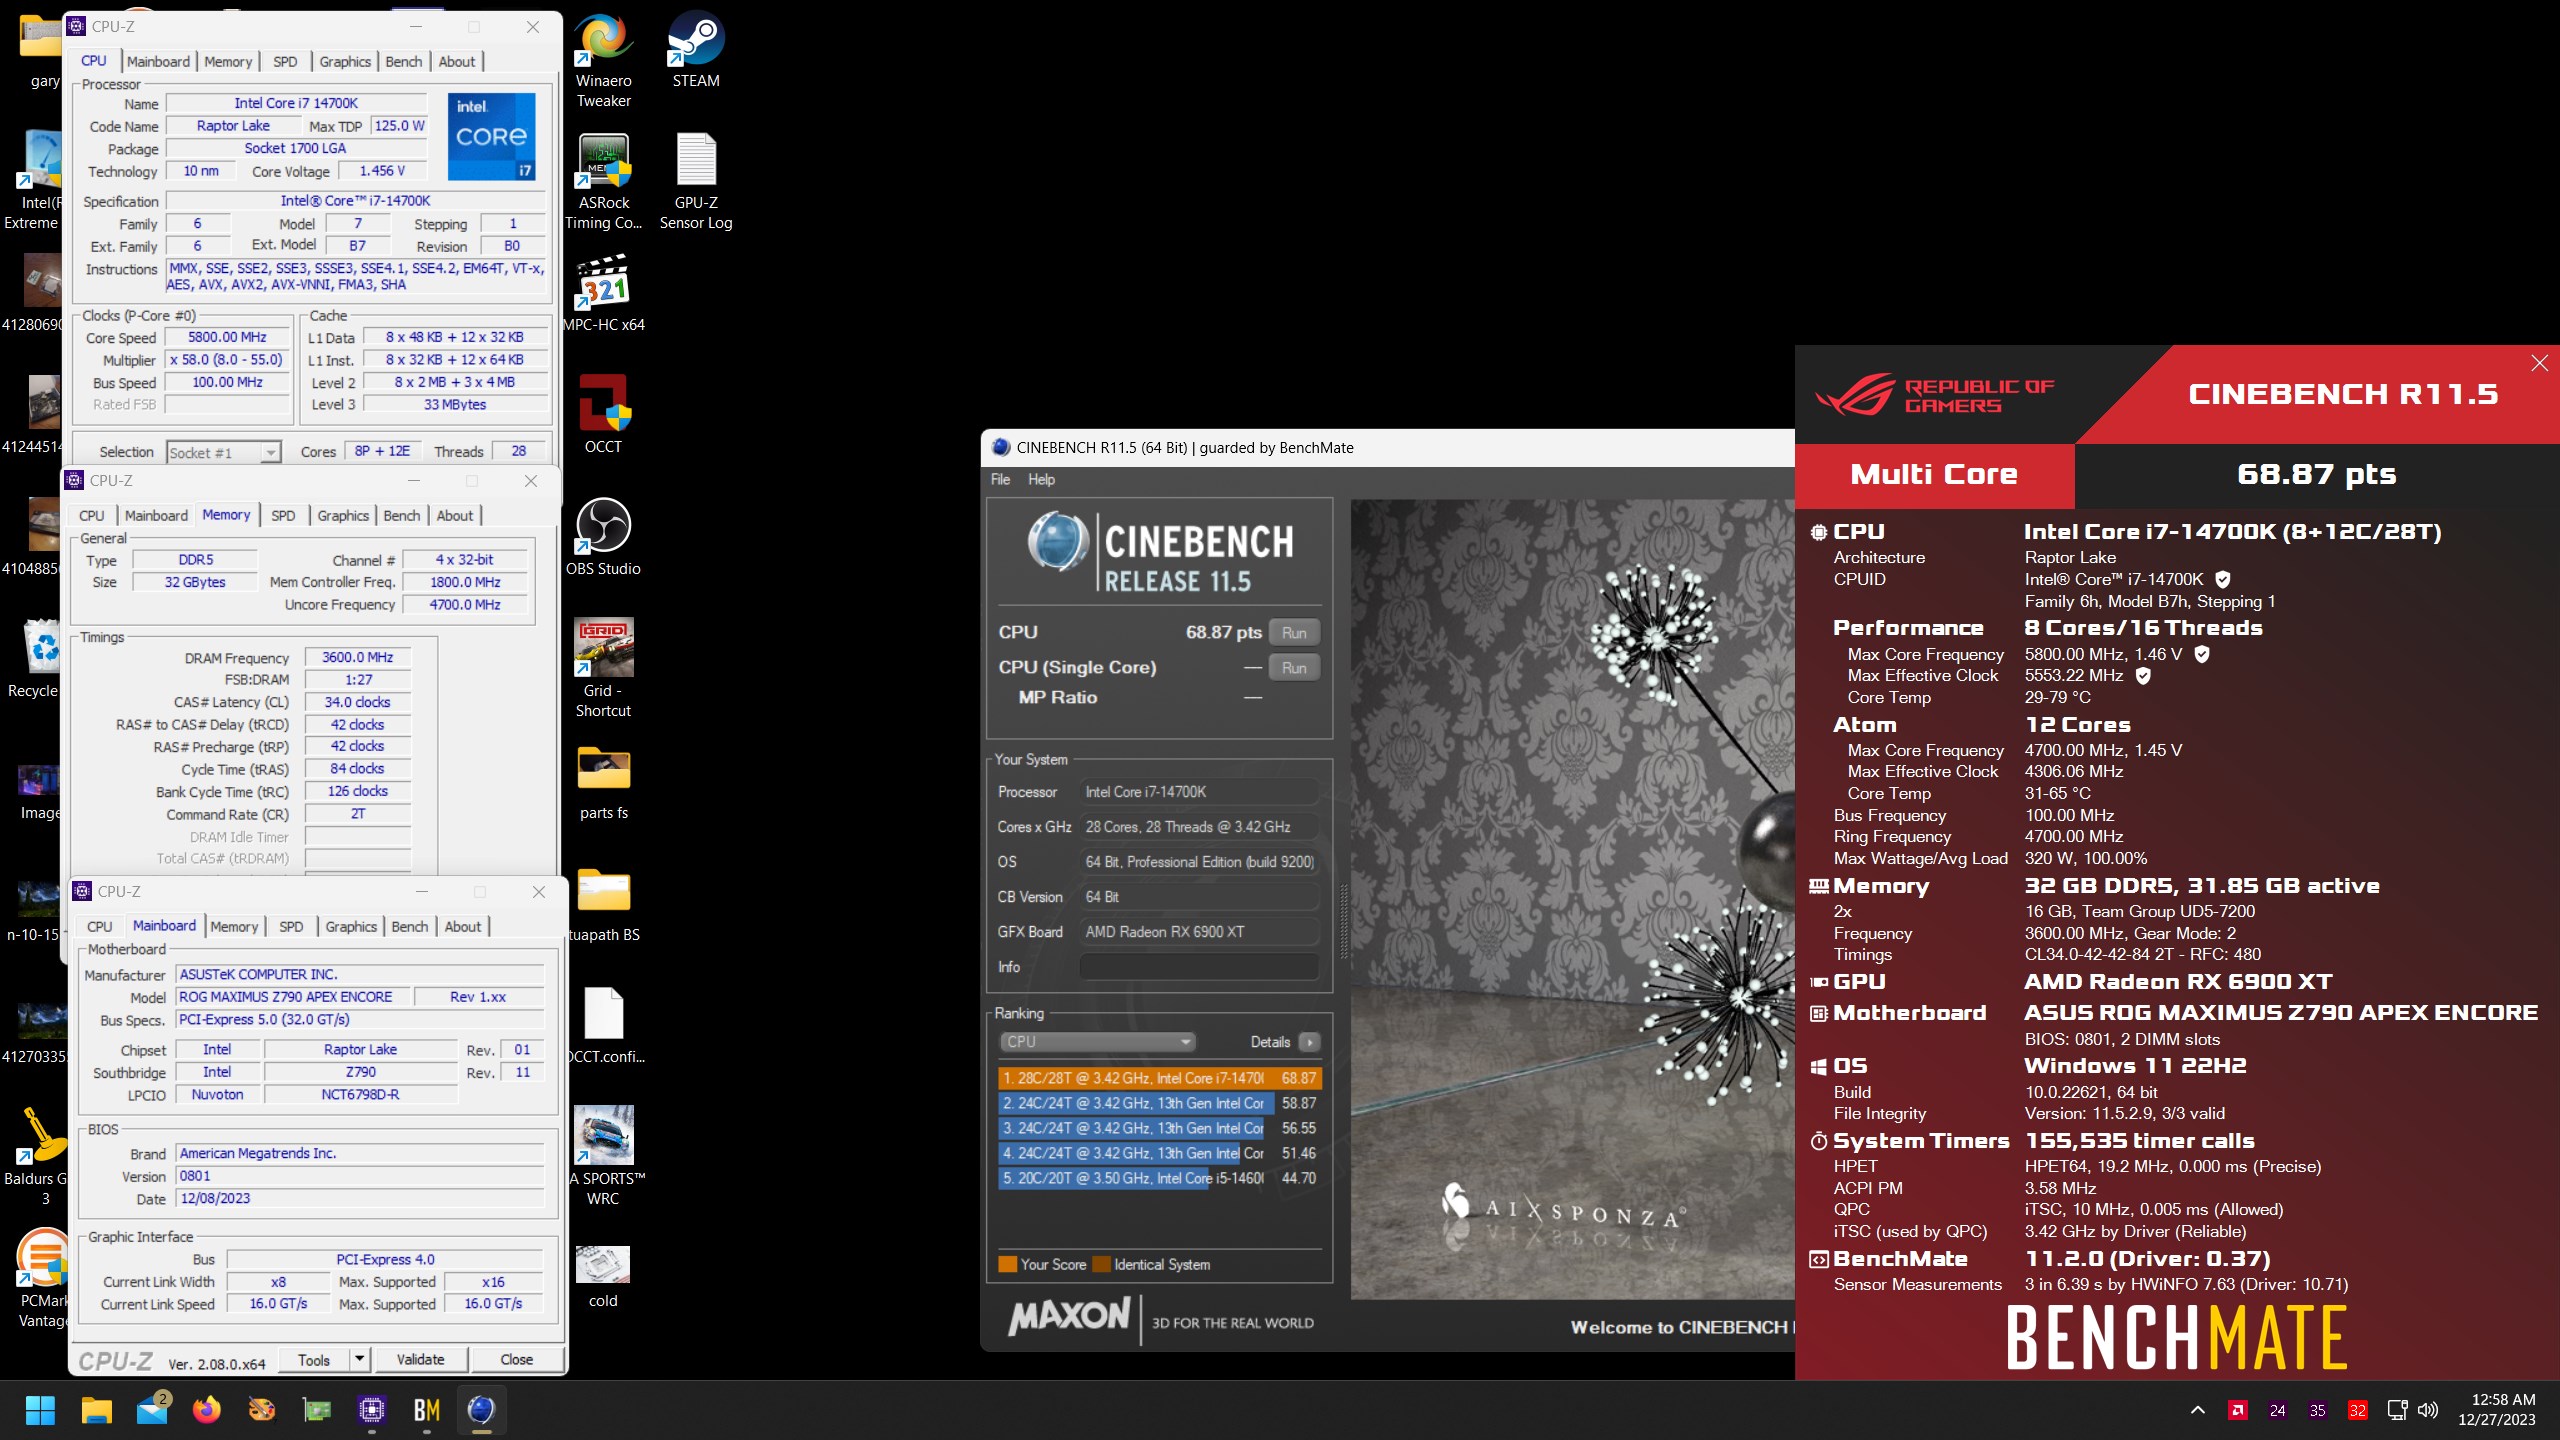Click Validate in CPU-Z
The height and width of the screenshot is (1440, 2560).
(x=420, y=1359)
